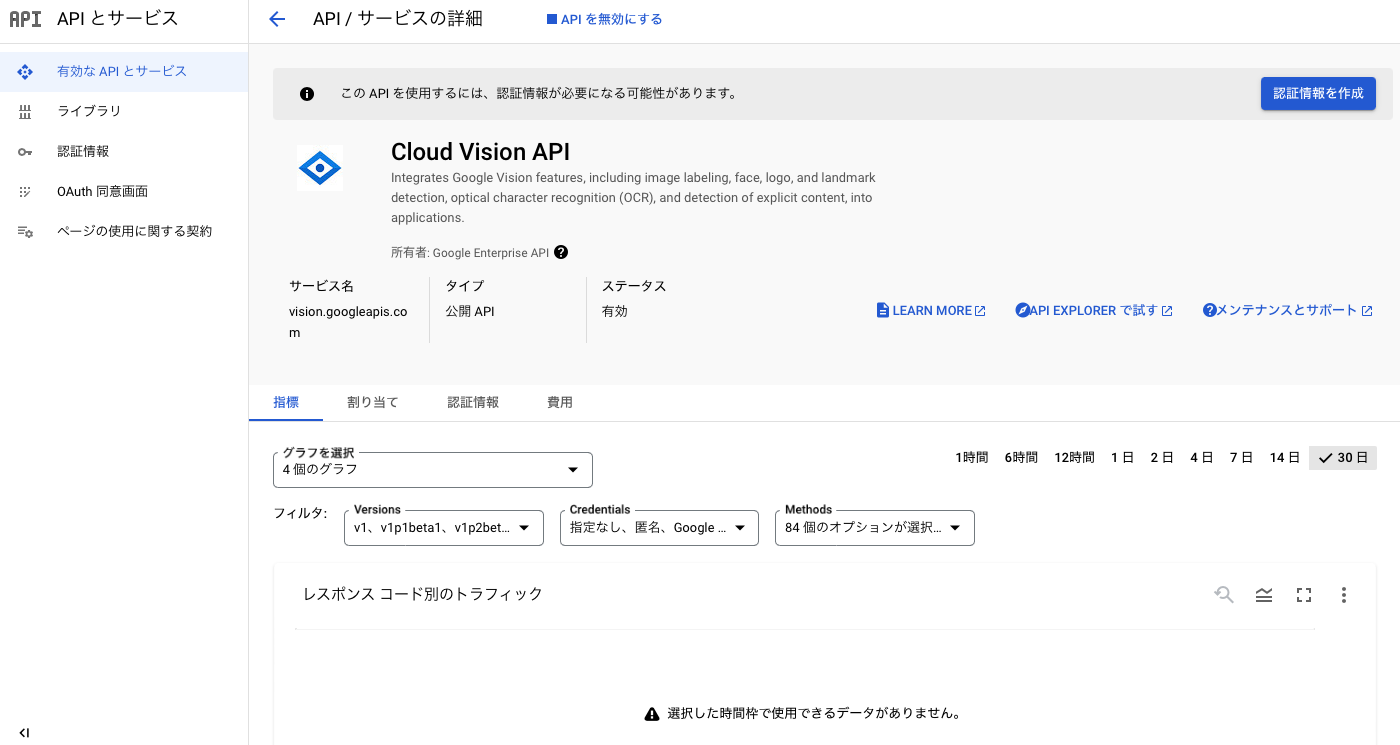This screenshot has width=1400, height=745.
Task: Click the back arrow to API list
Action: [x=277, y=18]
